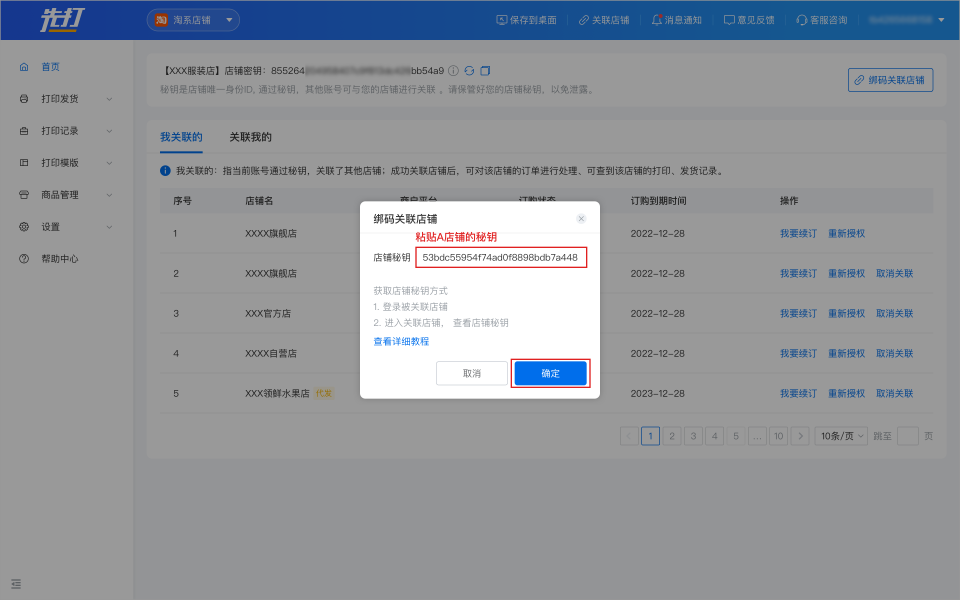Click 客服咨询 headset icon
The height and width of the screenshot is (600, 960).
801,20
